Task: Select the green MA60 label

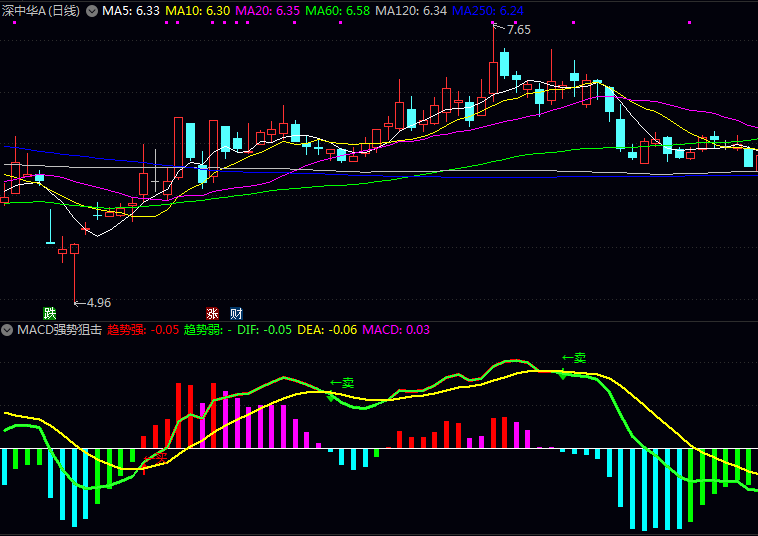Action: point(337,11)
